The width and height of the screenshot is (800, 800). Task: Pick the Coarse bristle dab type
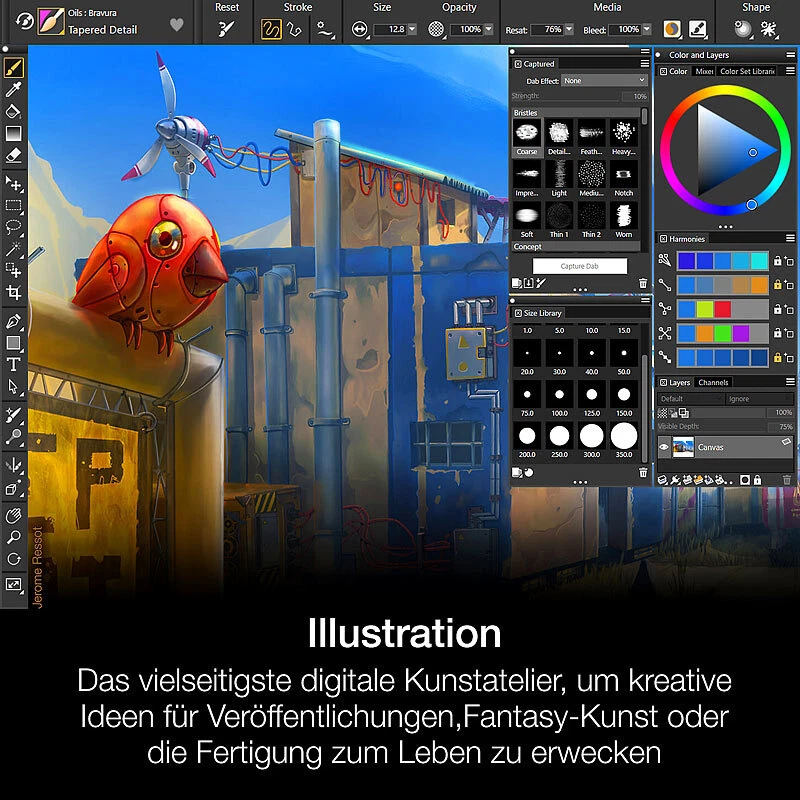pyautogui.click(x=529, y=135)
